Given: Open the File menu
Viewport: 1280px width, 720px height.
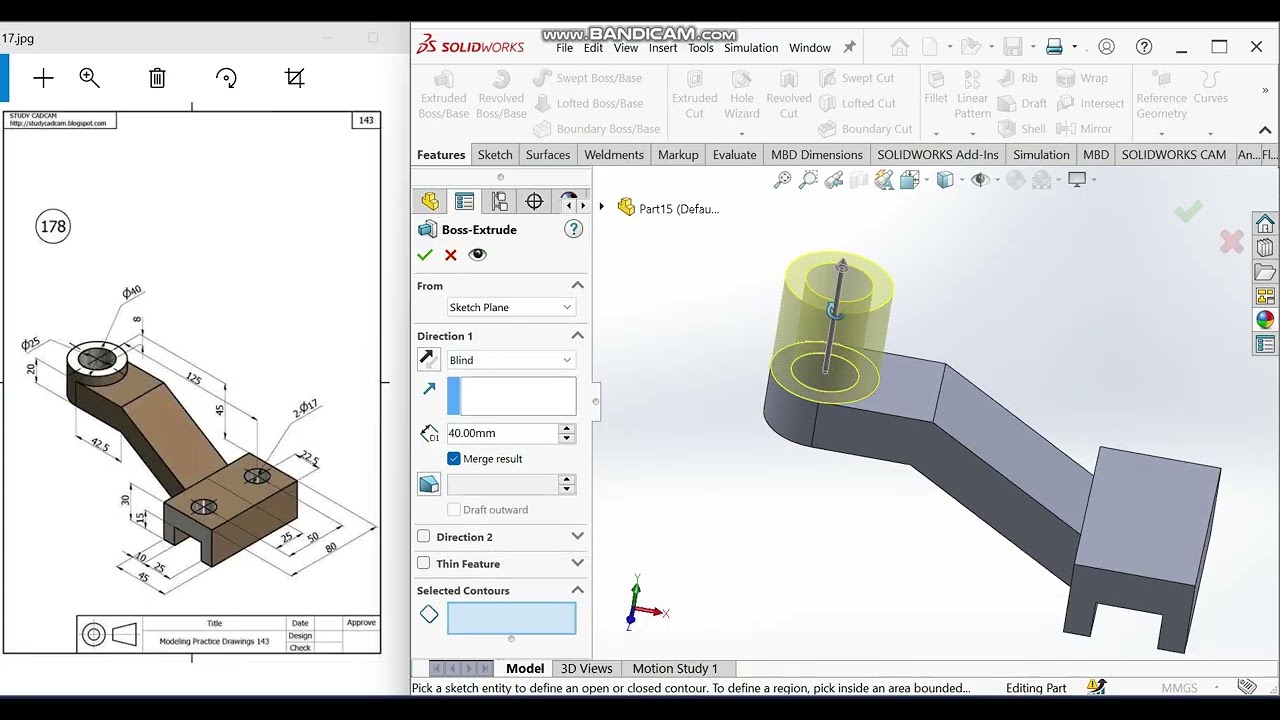Looking at the screenshot, I should 564,48.
